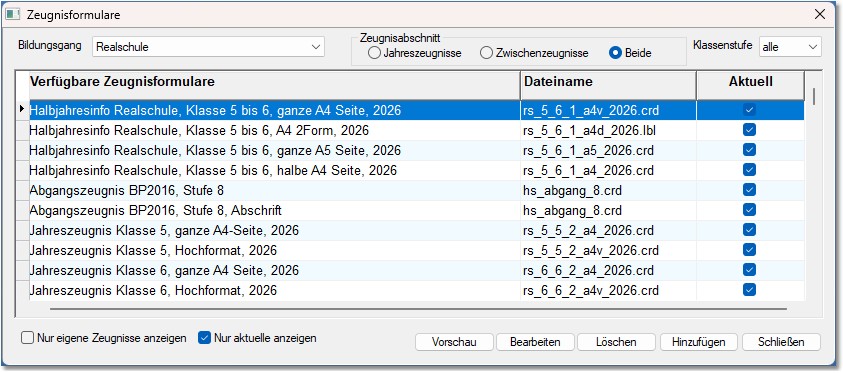
Task: Sort by Dateiname column header
Action: pyautogui.click(x=608, y=84)
